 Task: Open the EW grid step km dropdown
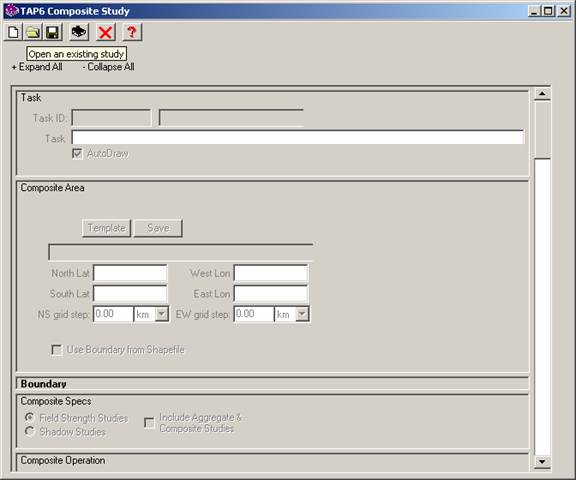click(302, 314)
